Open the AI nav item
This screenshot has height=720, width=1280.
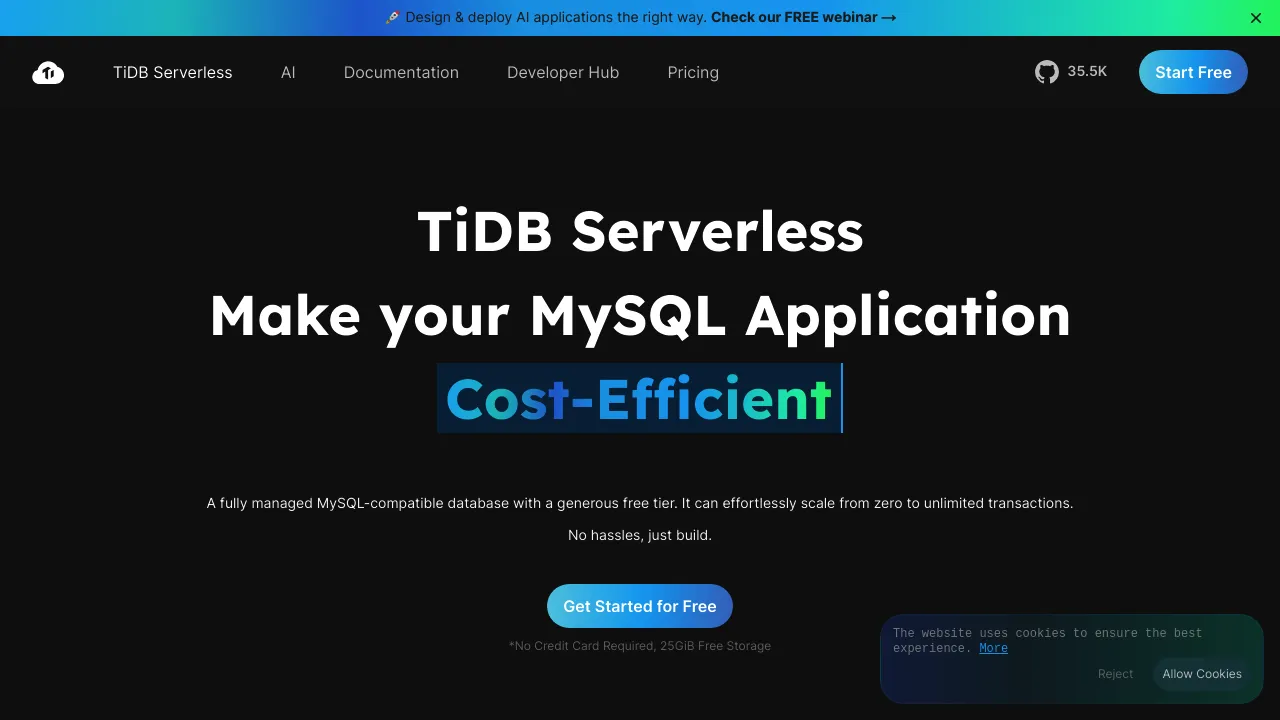(288, 72)
